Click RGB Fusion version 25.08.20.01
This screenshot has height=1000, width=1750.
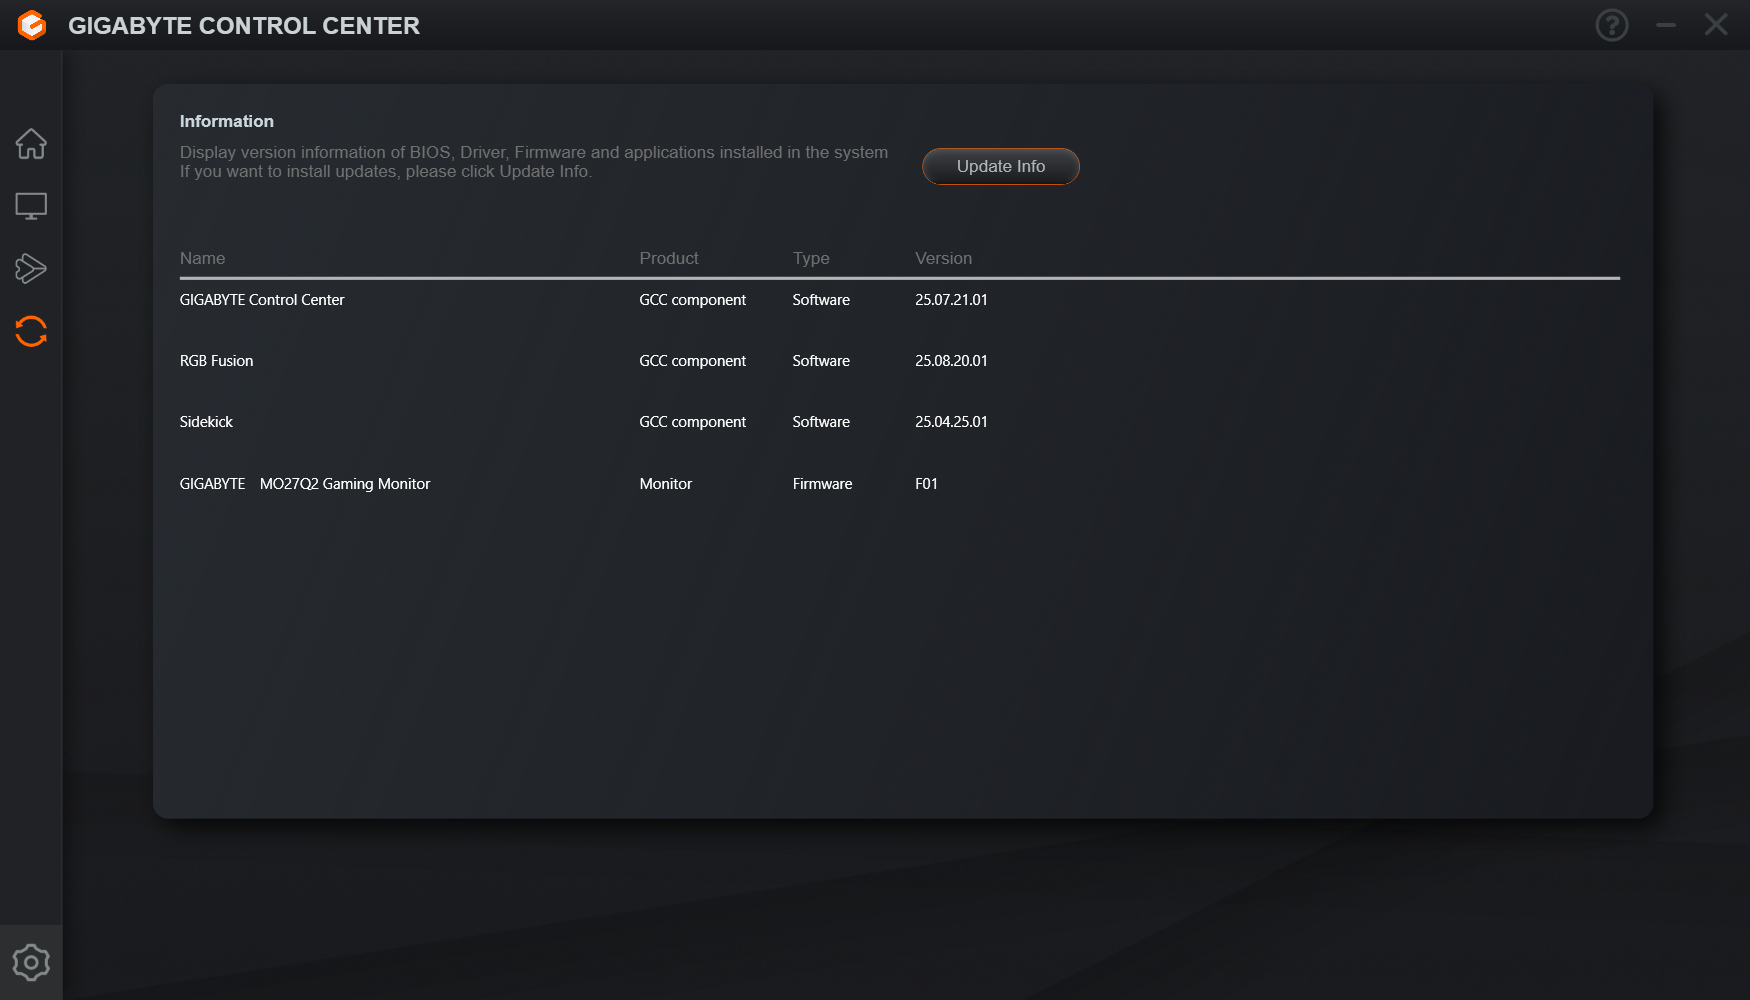click(951, 361)
